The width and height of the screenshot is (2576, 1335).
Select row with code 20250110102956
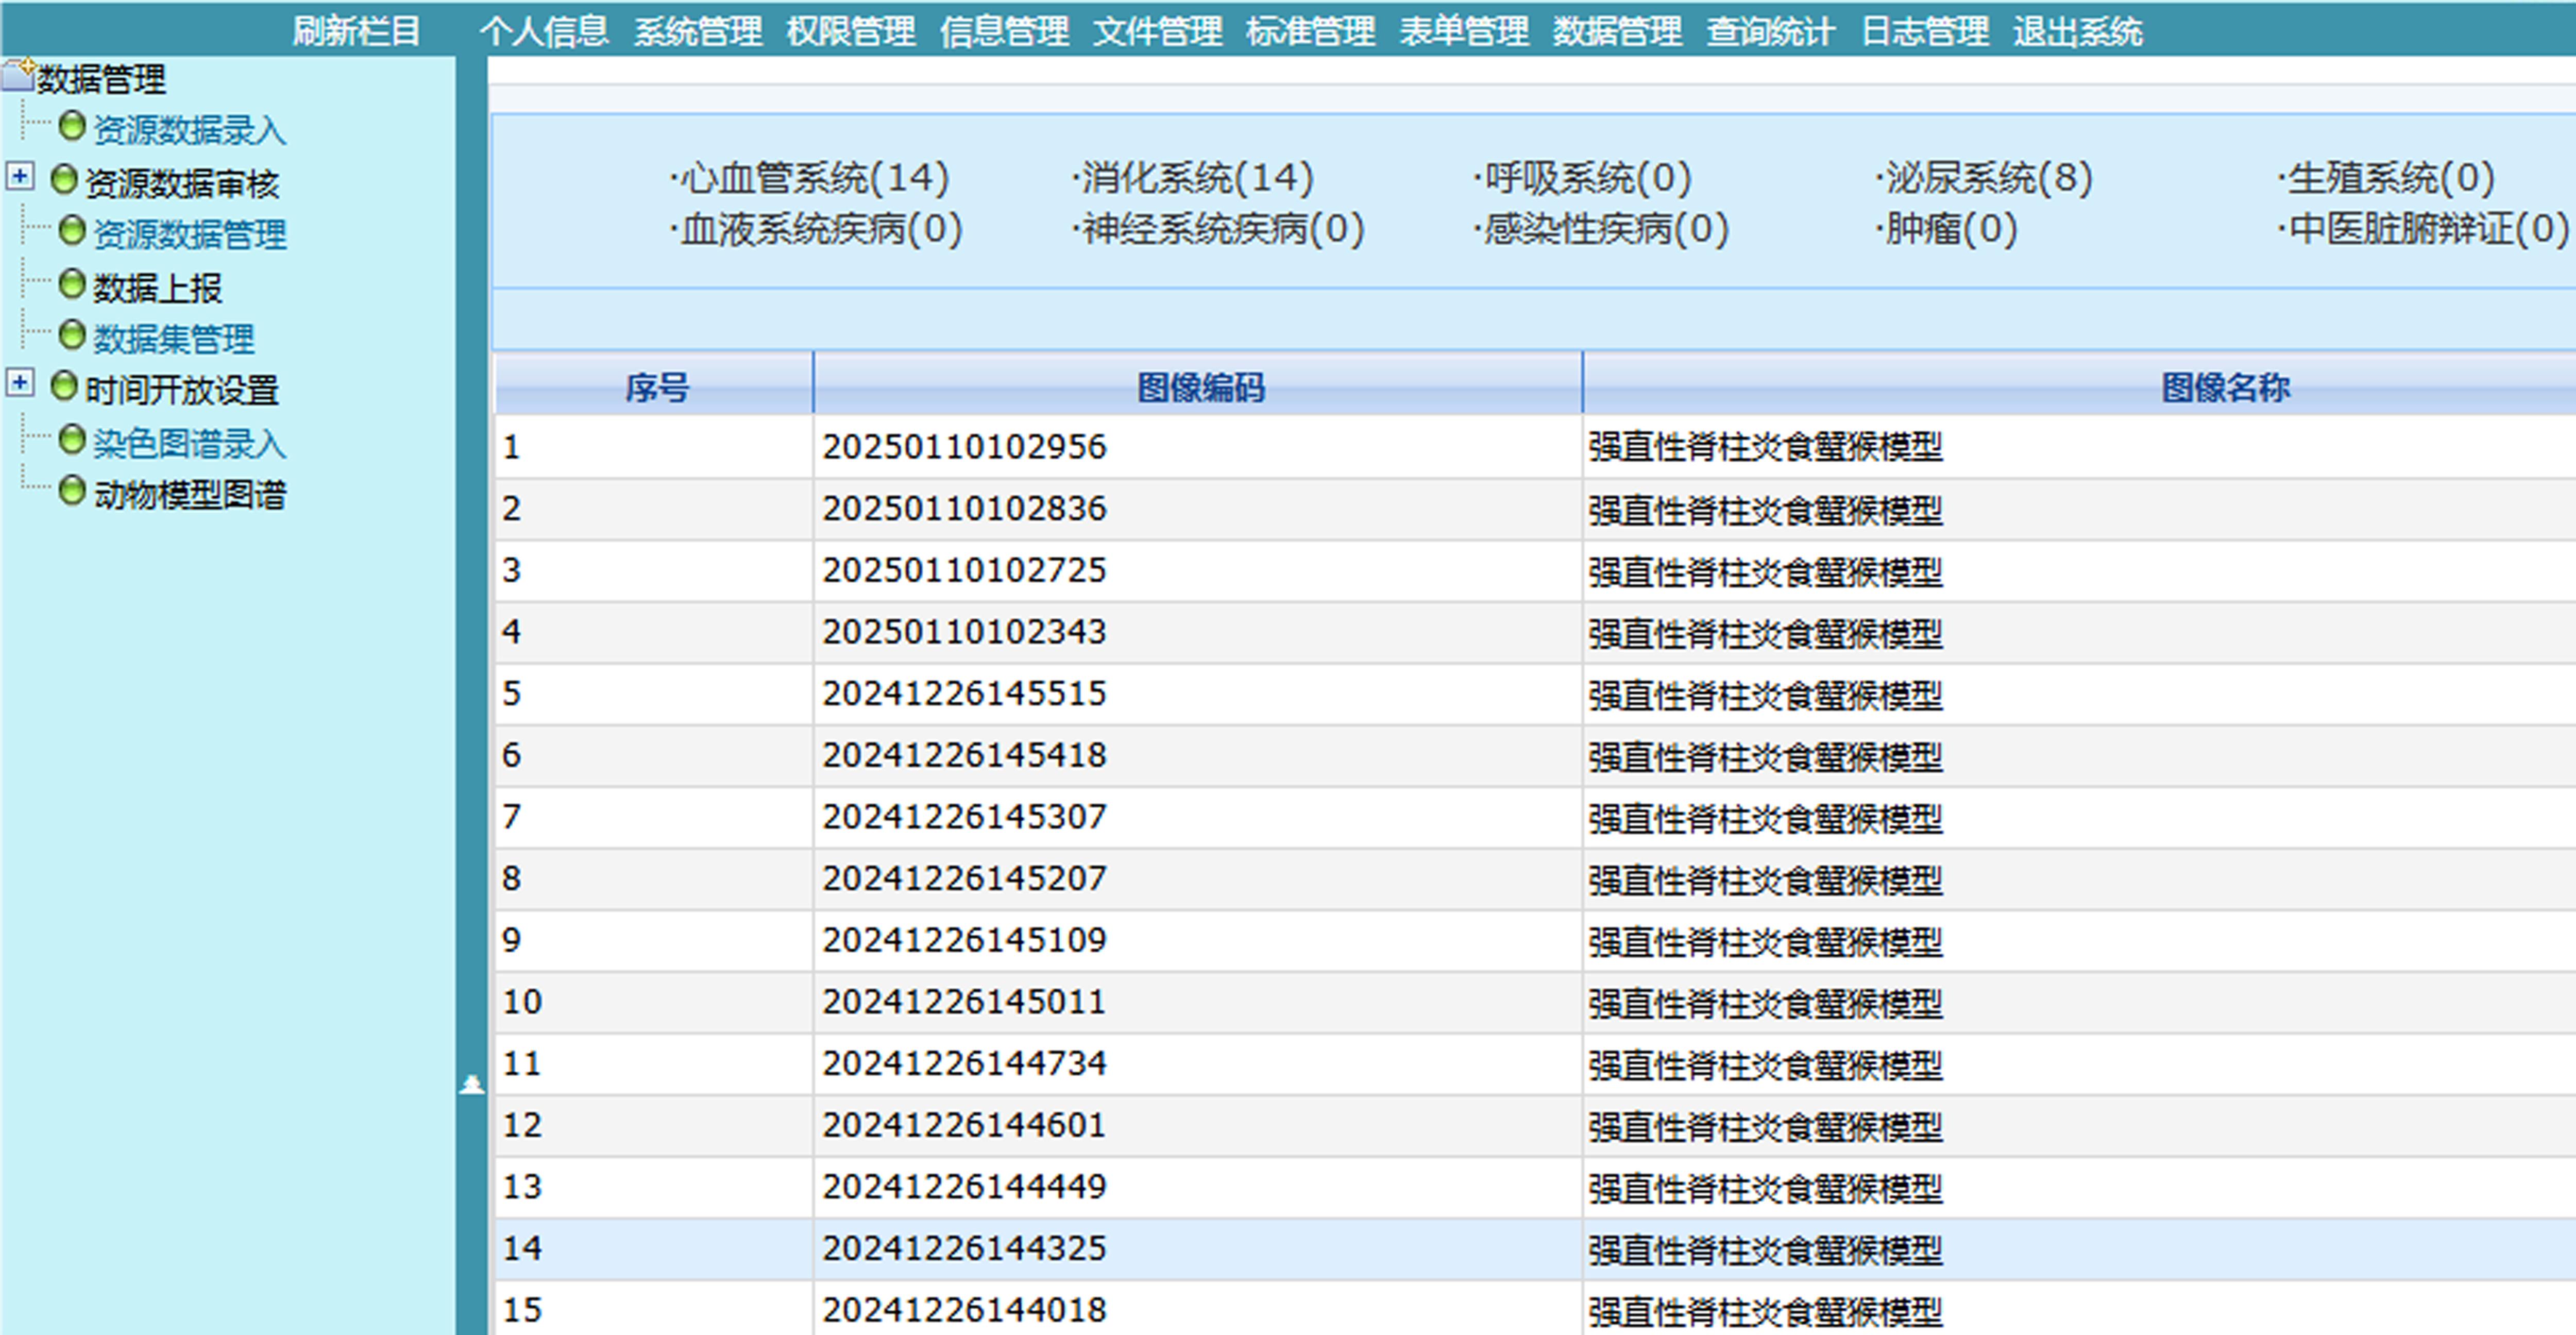pyautogui.click(x=963, y=447)
